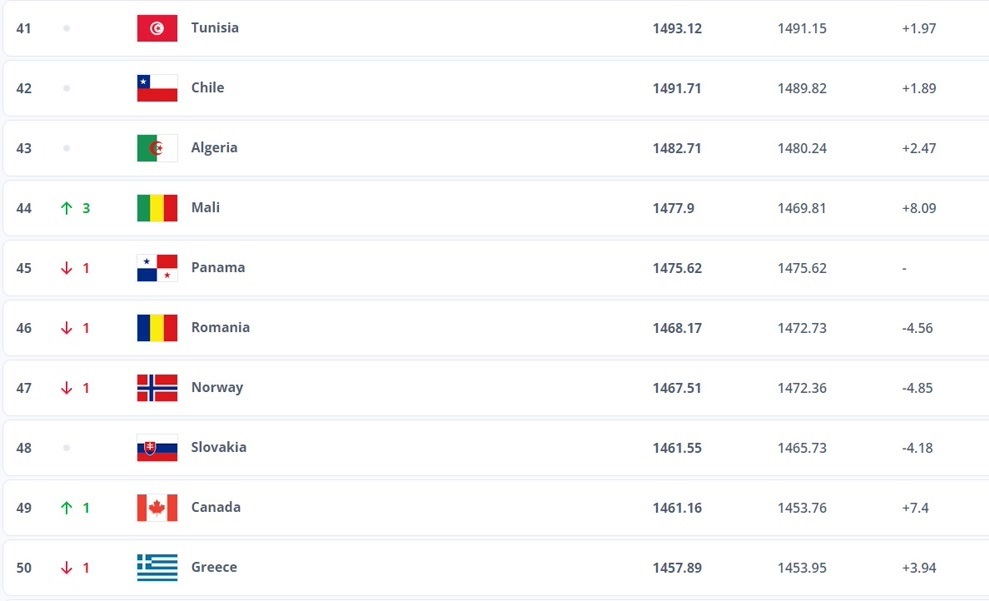989x601 pixels.
Task: Click the Mali flag icon
Action: (157, 208)
